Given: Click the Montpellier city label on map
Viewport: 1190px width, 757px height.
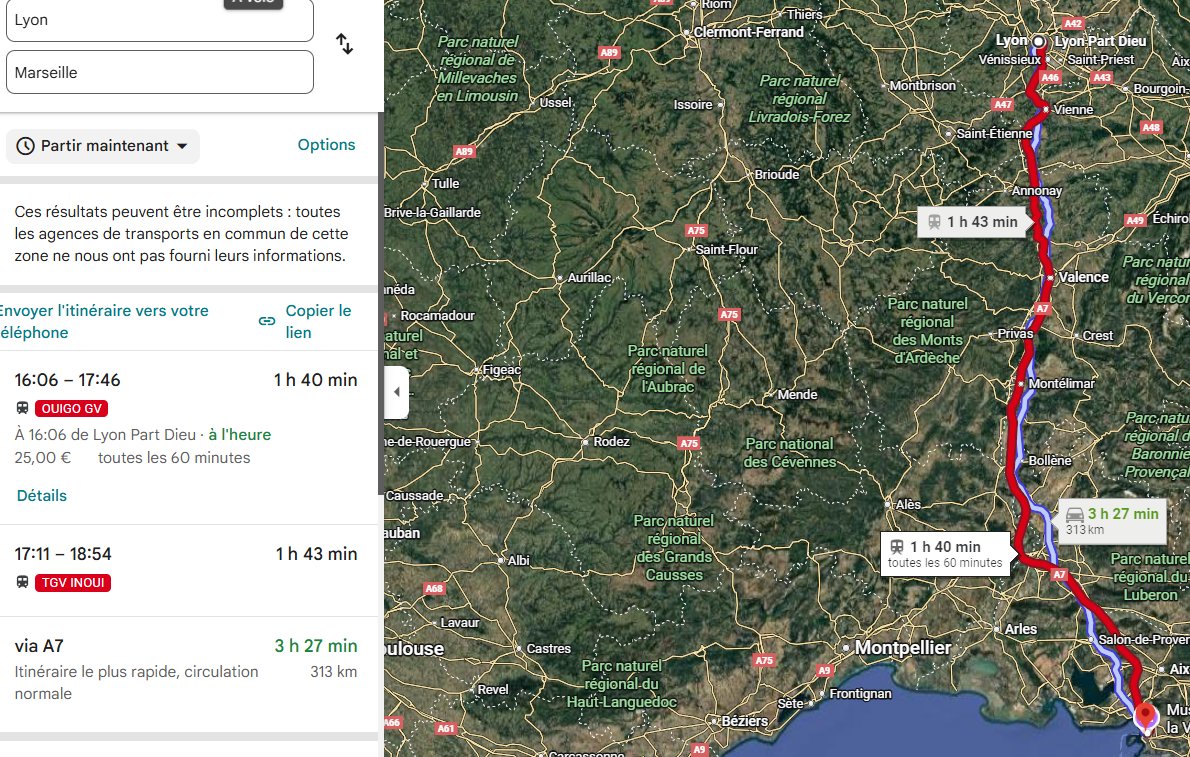Looking at the screenshot, I should pos(902,648).
